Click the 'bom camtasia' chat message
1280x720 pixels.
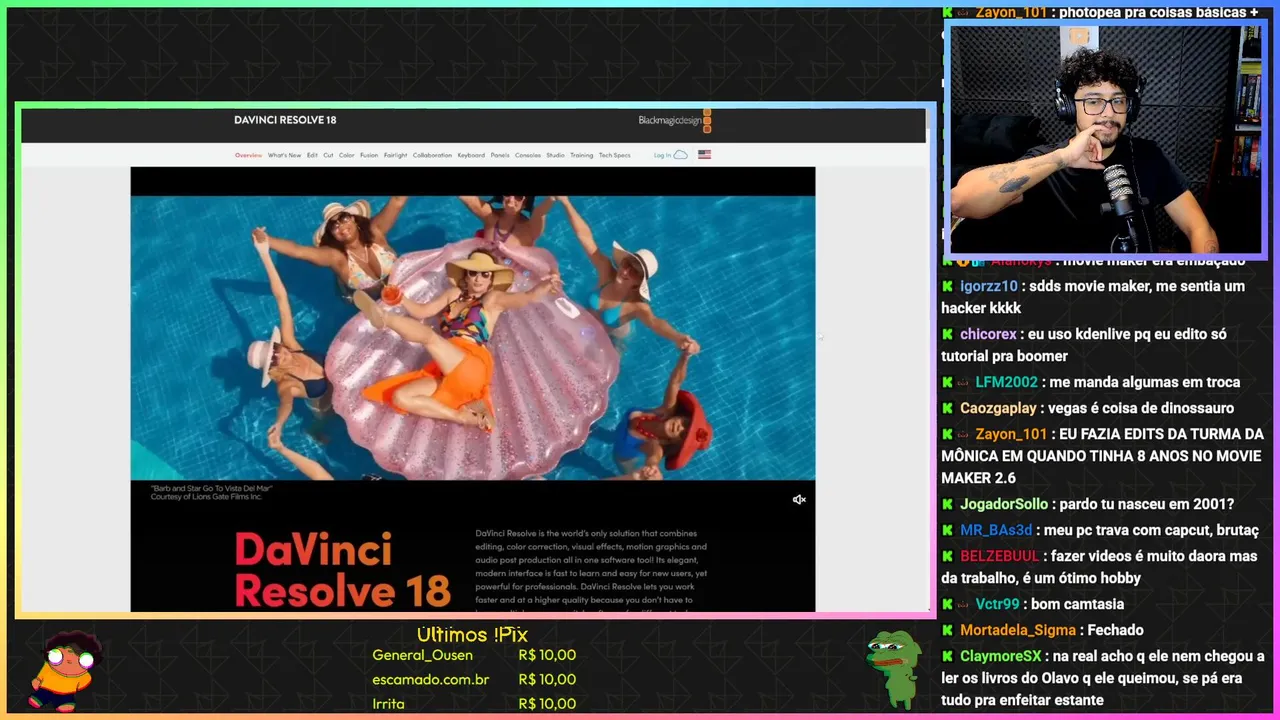point(1078,604)
